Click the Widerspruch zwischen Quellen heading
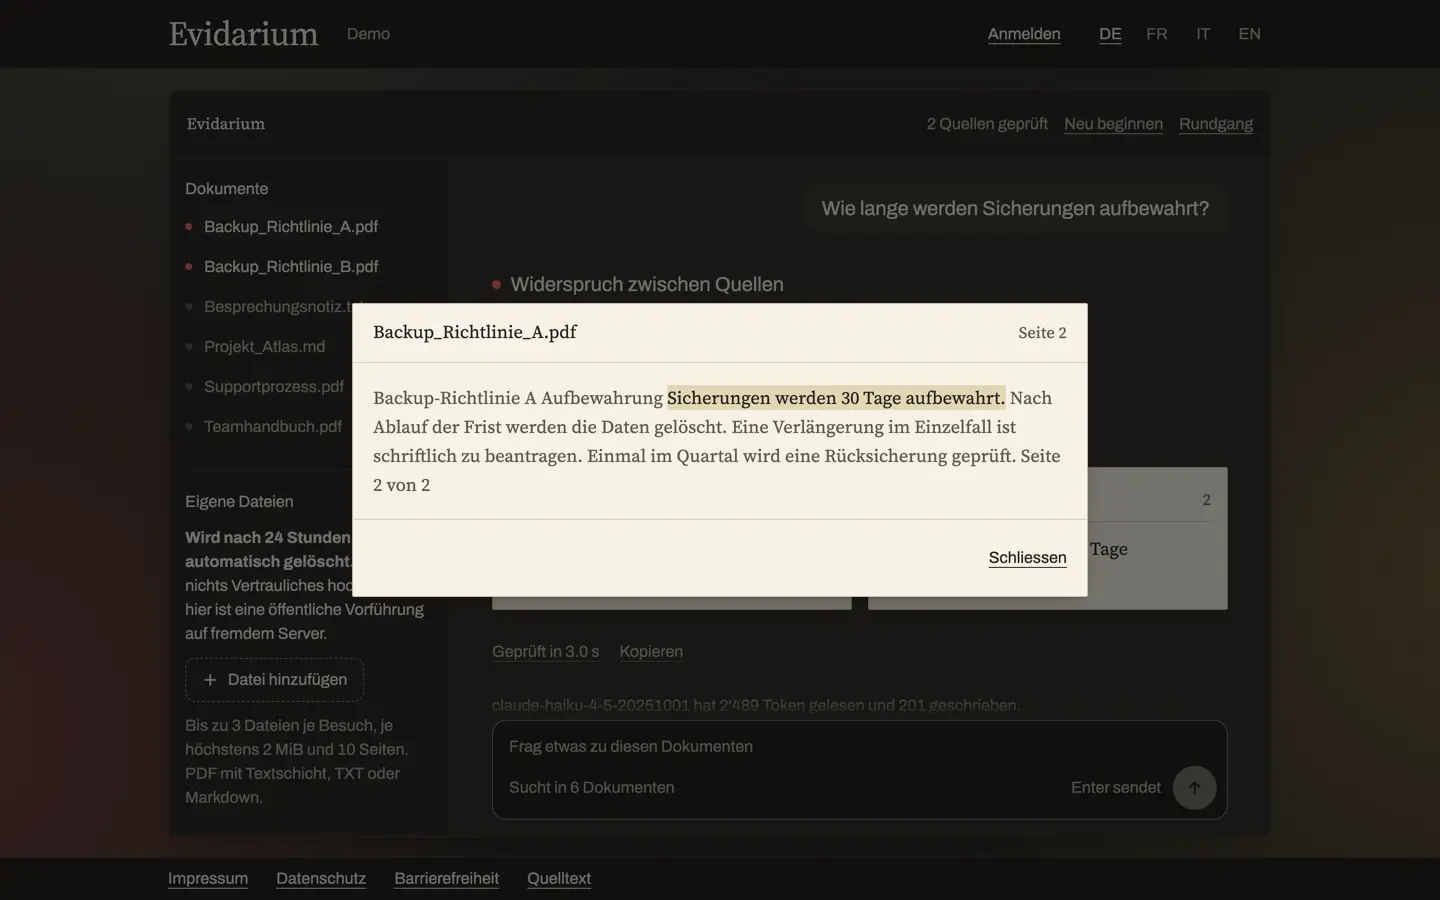Screen dimensions: 1440x900 647,285
